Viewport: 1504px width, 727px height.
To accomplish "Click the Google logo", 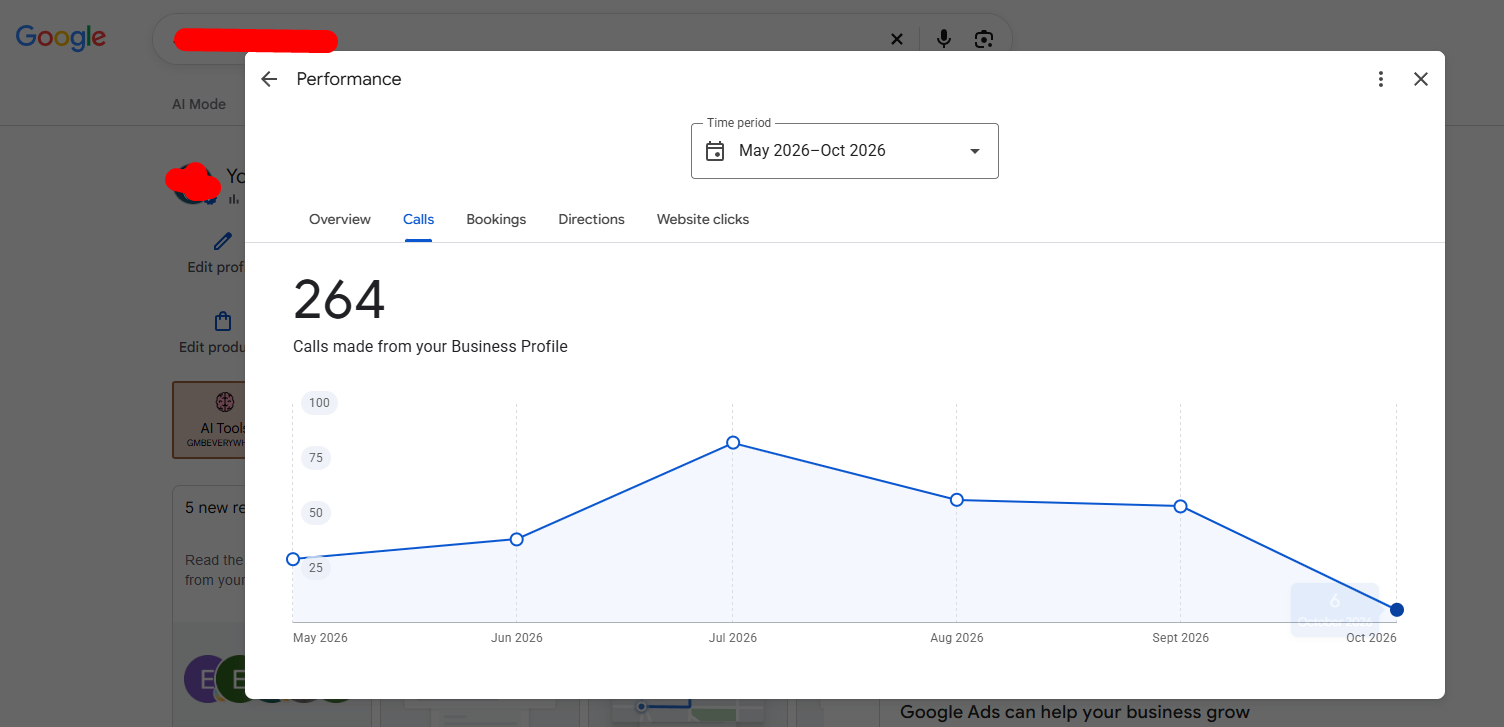I will (x=61, y=38).
